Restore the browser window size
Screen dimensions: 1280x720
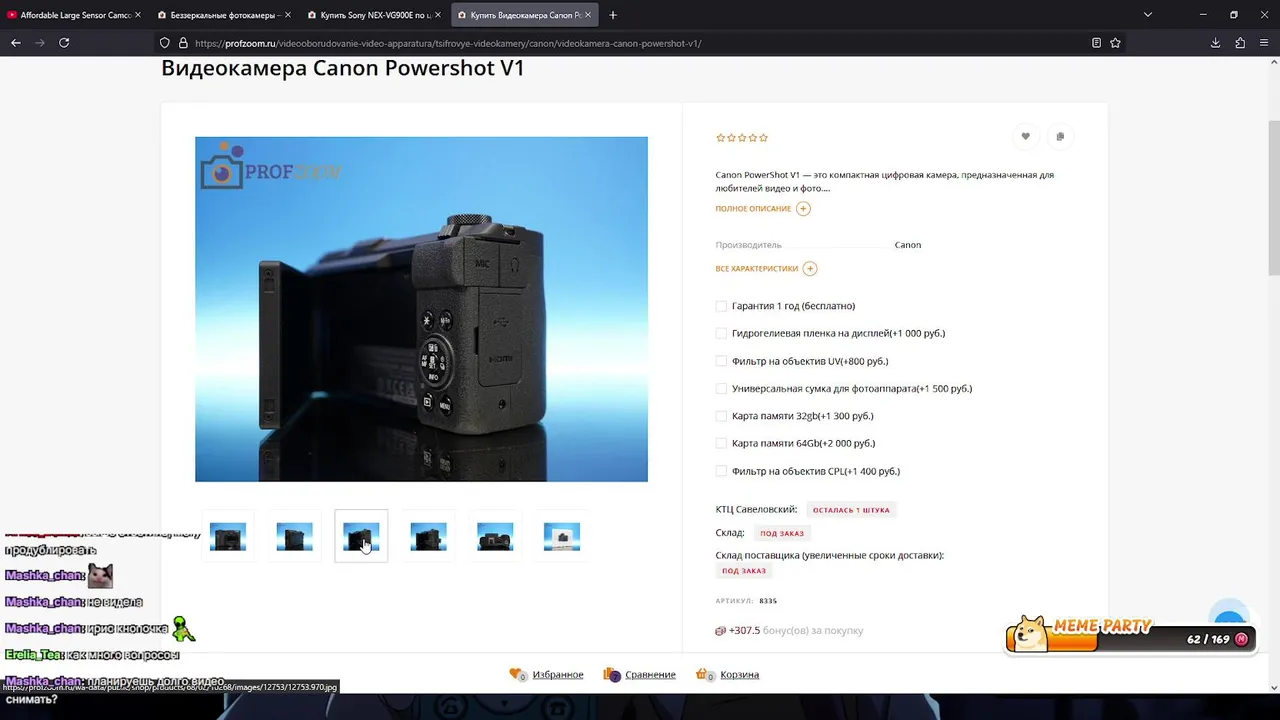[1233, 15]
